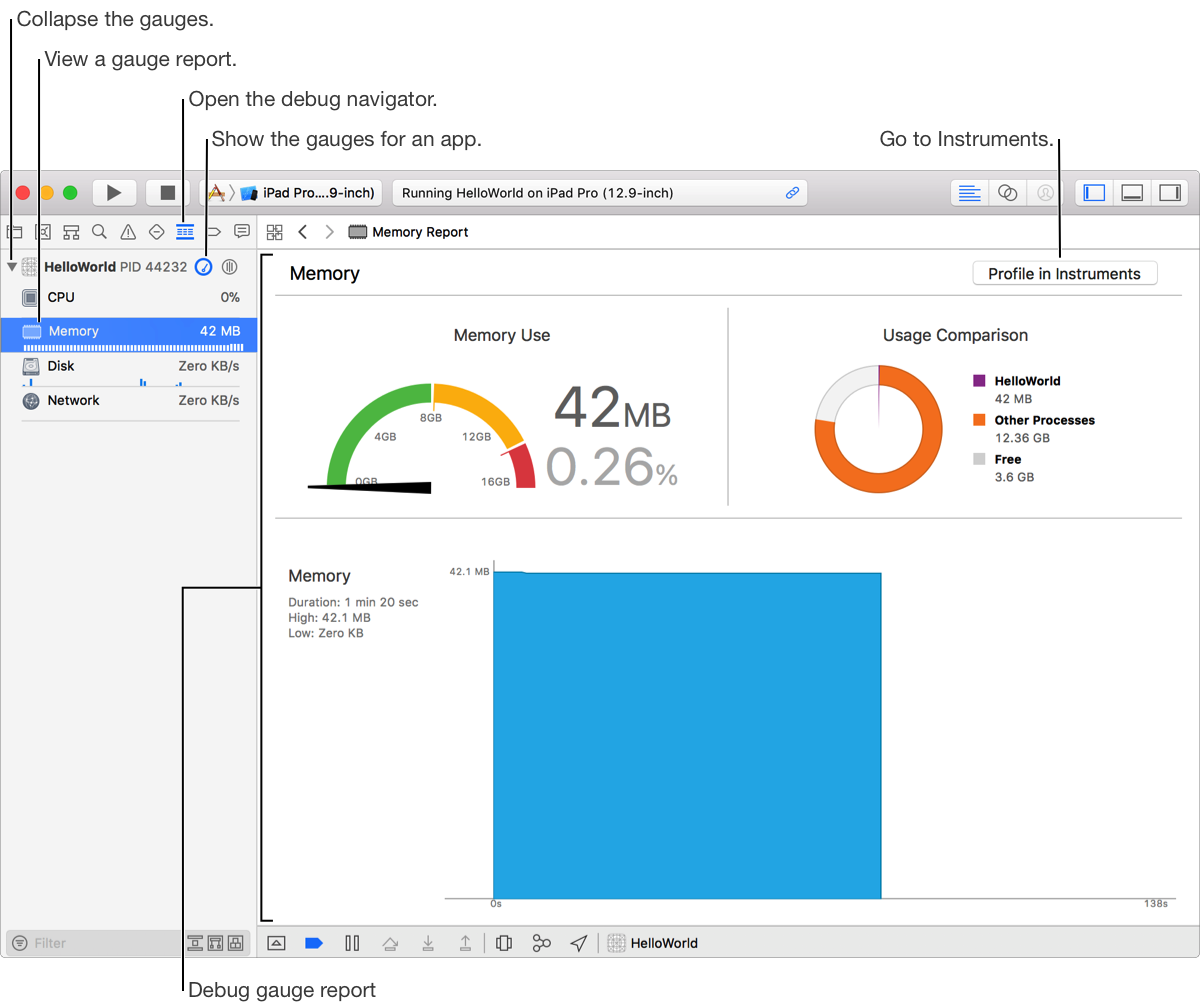Open the Disk gauge report
The width and height of the screenshot is (1200, 1008).
[130, 368]
